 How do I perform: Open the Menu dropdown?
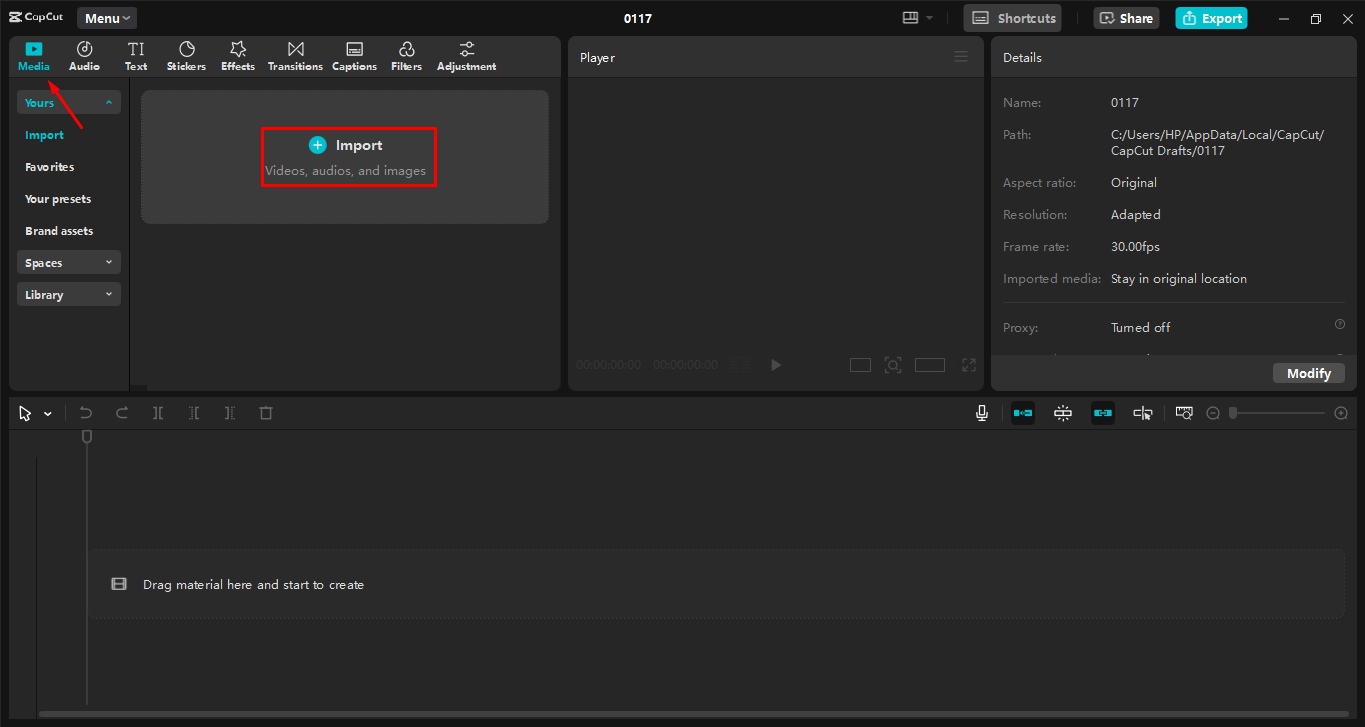pyautogui.click(x=106, y=17)
